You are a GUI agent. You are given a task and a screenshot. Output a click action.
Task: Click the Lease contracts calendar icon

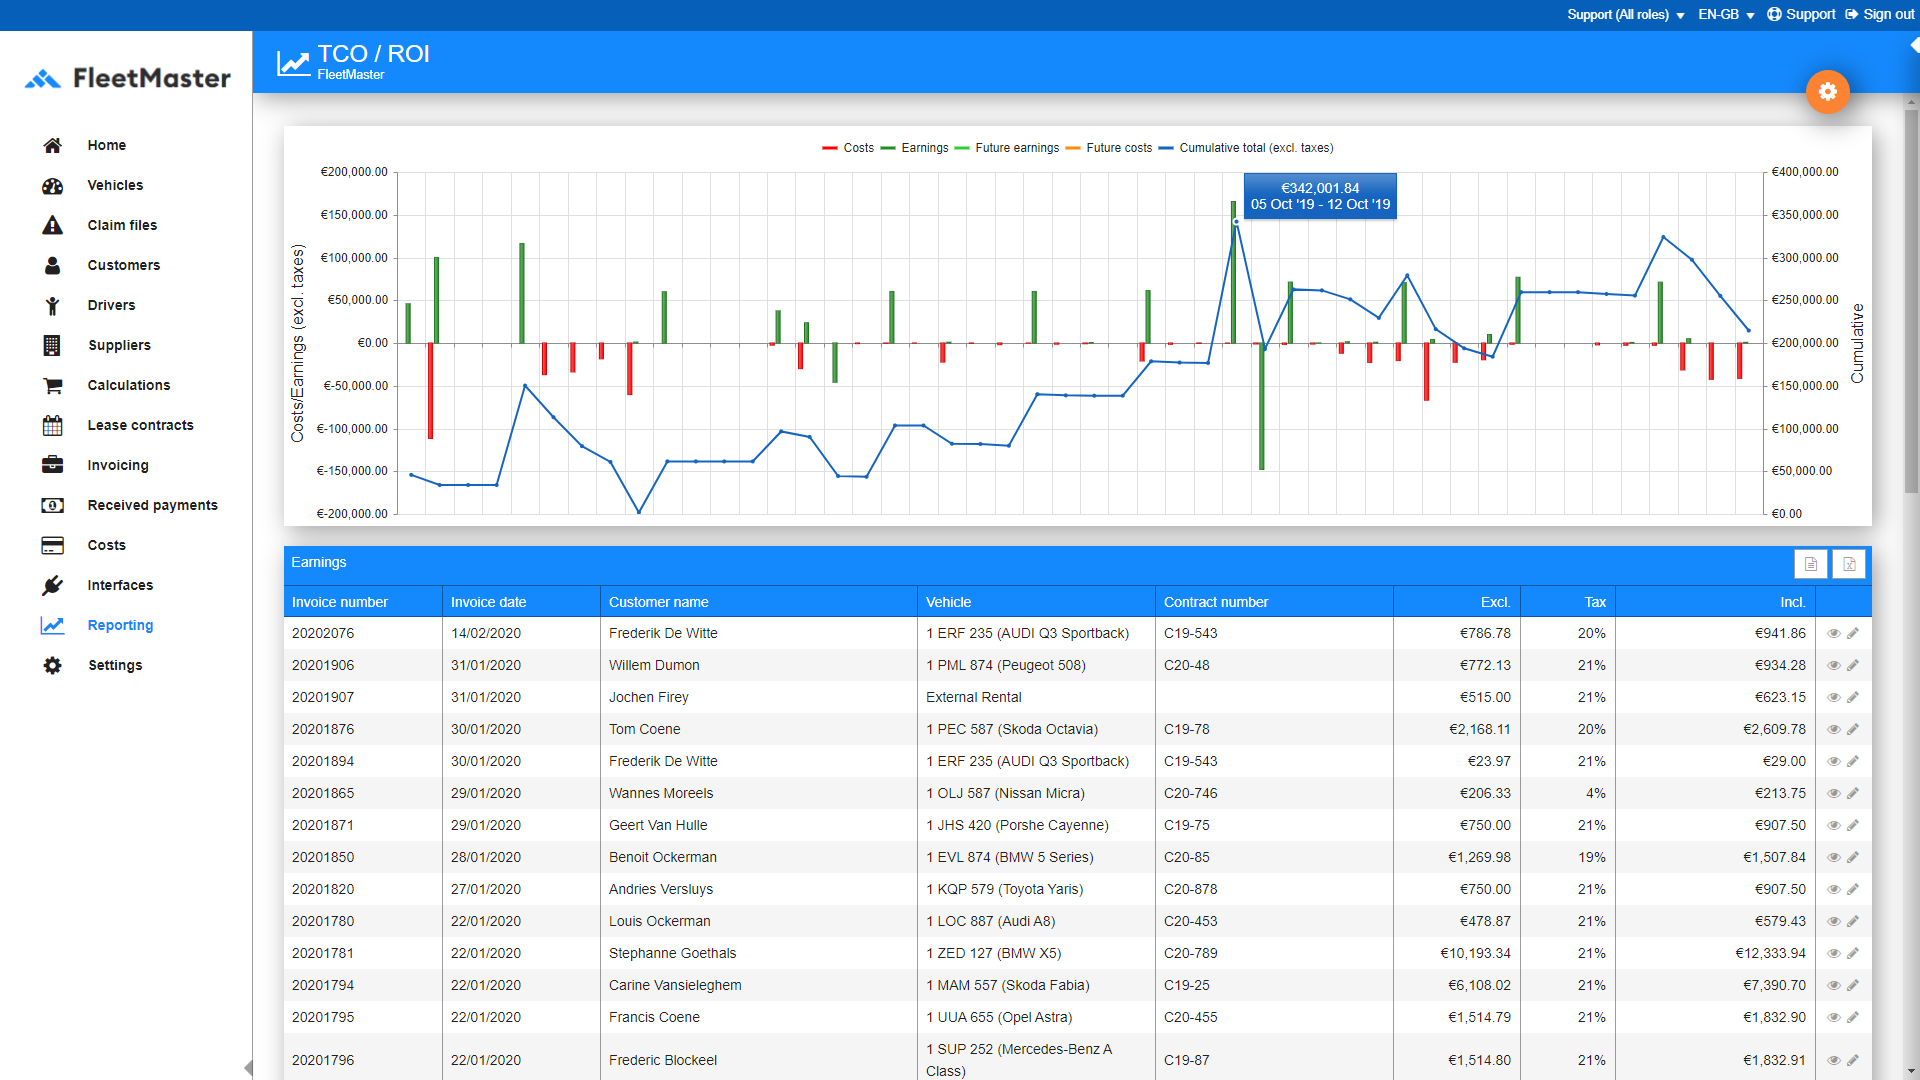pos(53,426)
